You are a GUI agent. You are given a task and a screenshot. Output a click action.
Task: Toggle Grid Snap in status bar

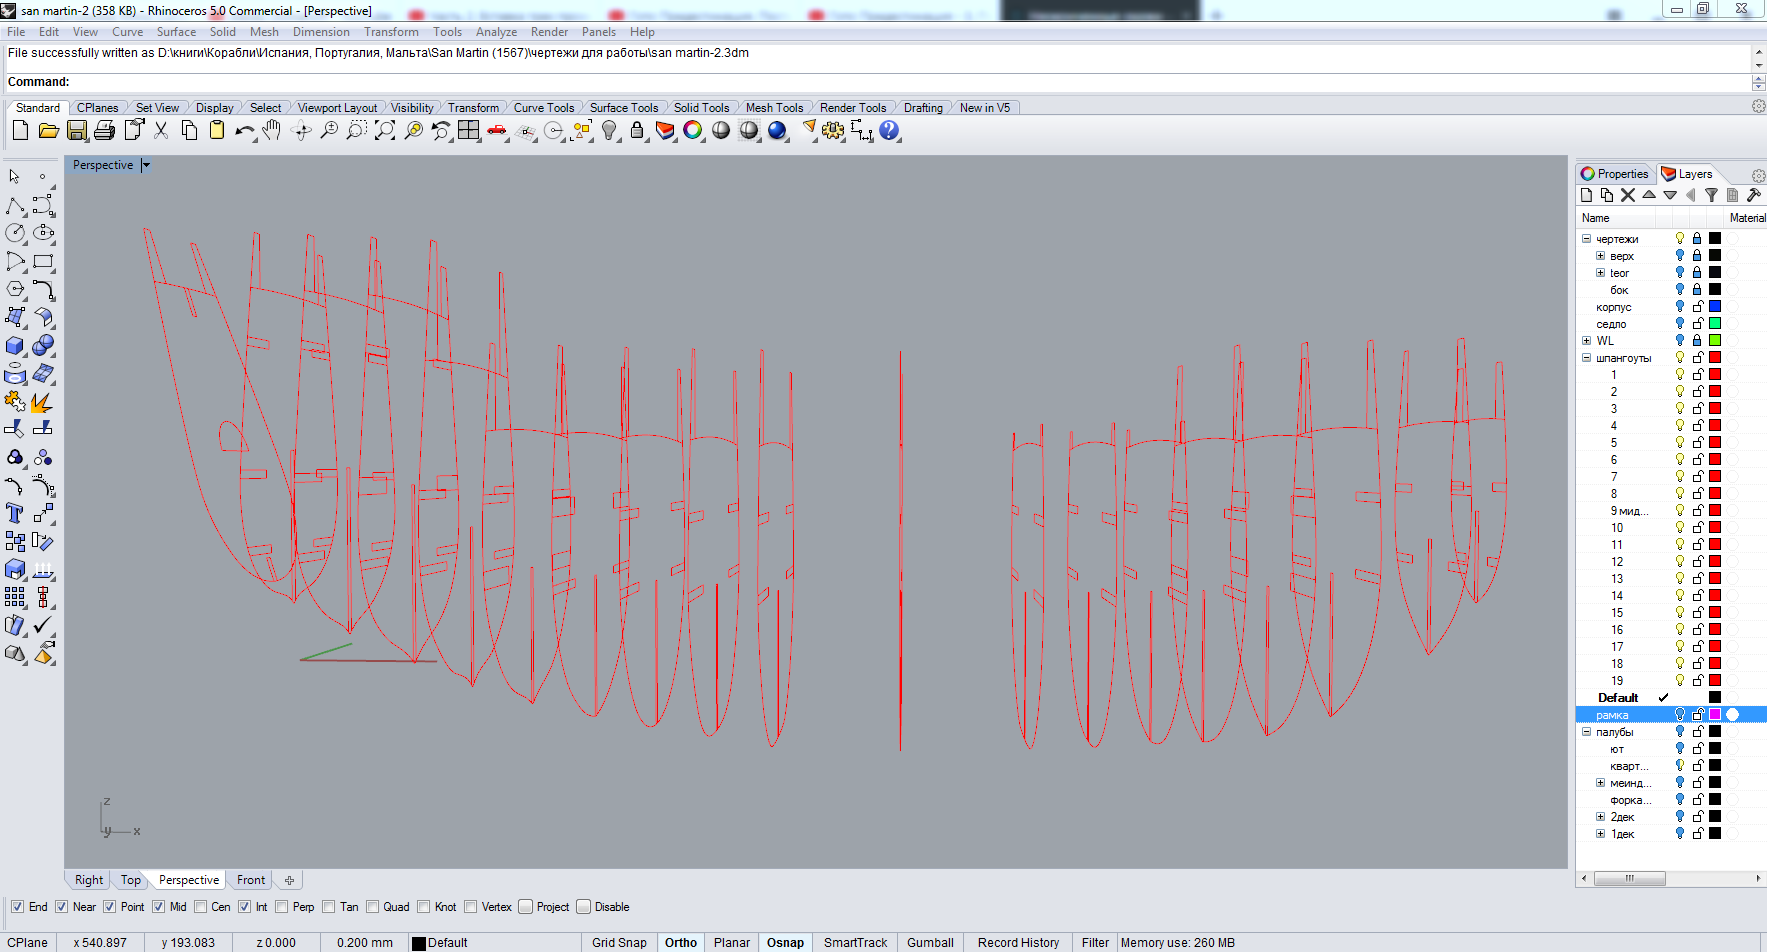pyautogui.click(x=619, y=942)
